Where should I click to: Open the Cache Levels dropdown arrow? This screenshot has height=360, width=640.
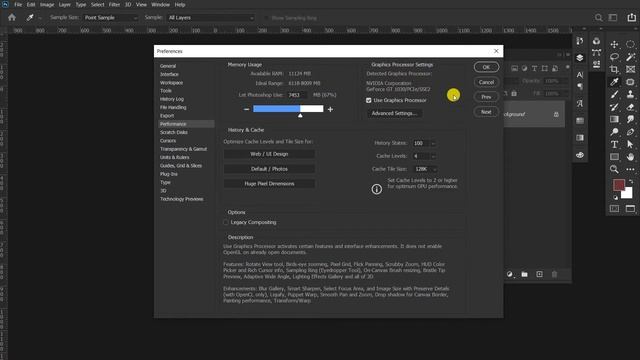[x=433, y=156]
